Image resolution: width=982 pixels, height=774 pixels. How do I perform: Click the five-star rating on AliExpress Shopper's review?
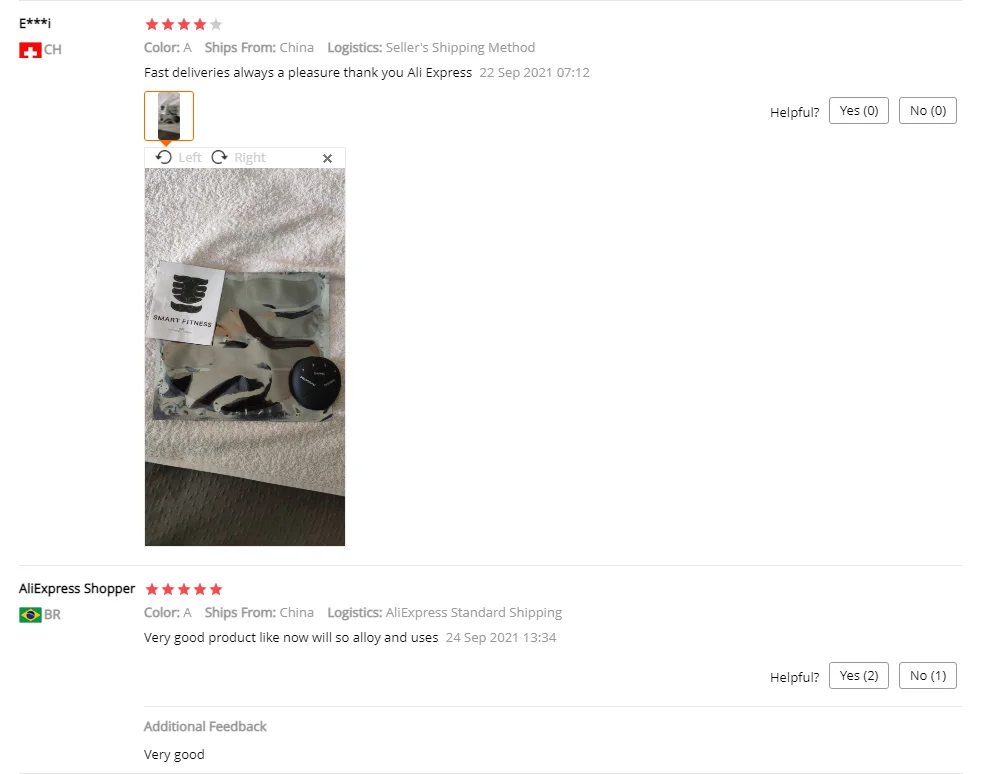click(x=183, y=589)
